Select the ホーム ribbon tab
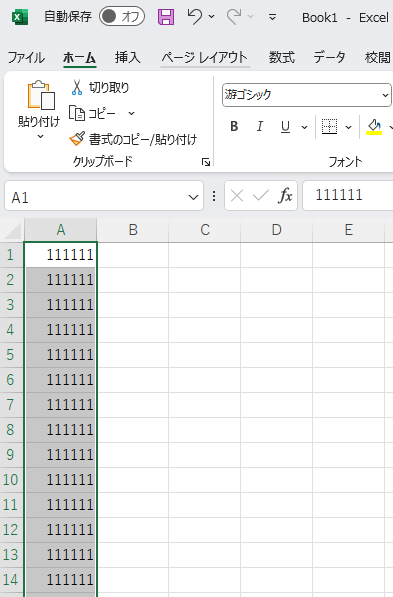This screenshot has width=393, height=597. click(80, 57)
